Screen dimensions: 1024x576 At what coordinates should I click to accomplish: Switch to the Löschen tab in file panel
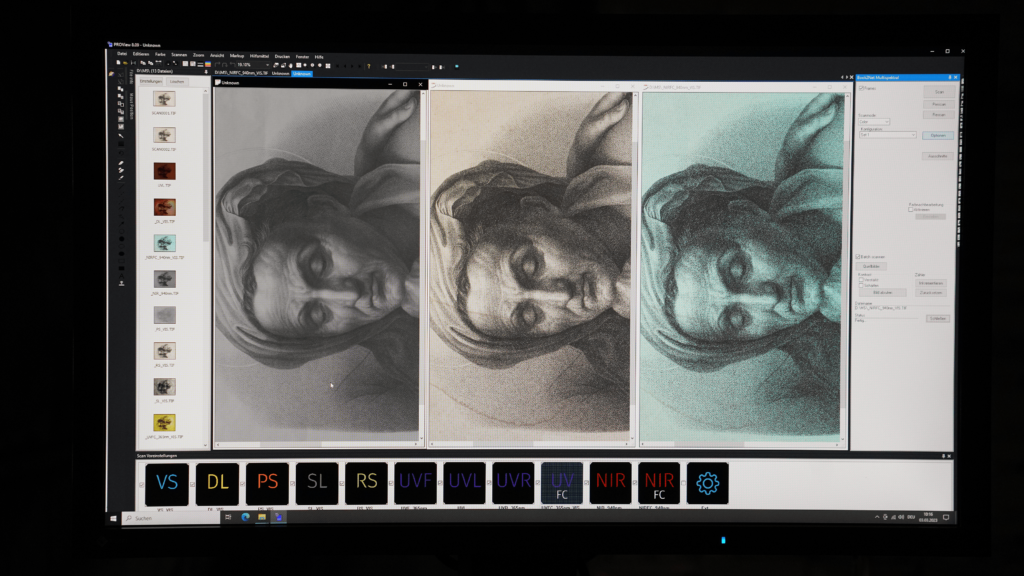point(177,82)
